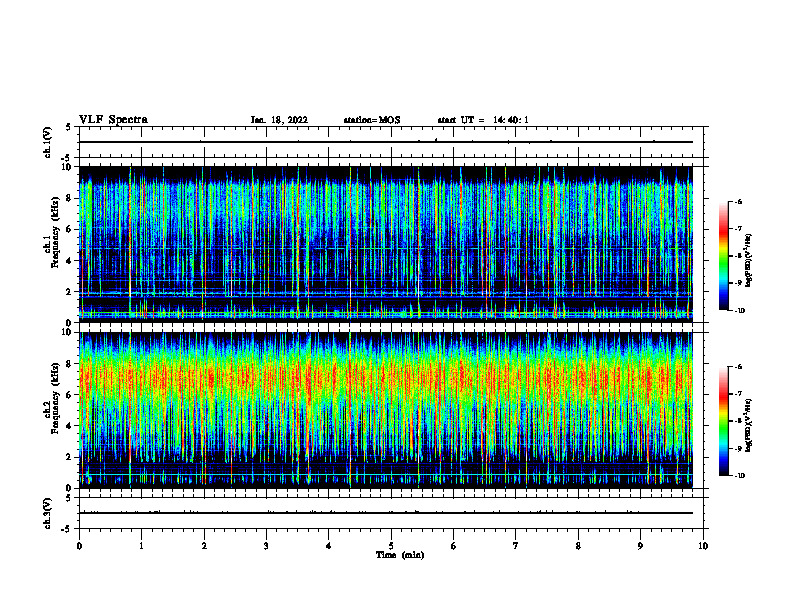792x612 pixels.
Task: Click the "VLF Spectra" plot title
Action: [x=113, y=120]
